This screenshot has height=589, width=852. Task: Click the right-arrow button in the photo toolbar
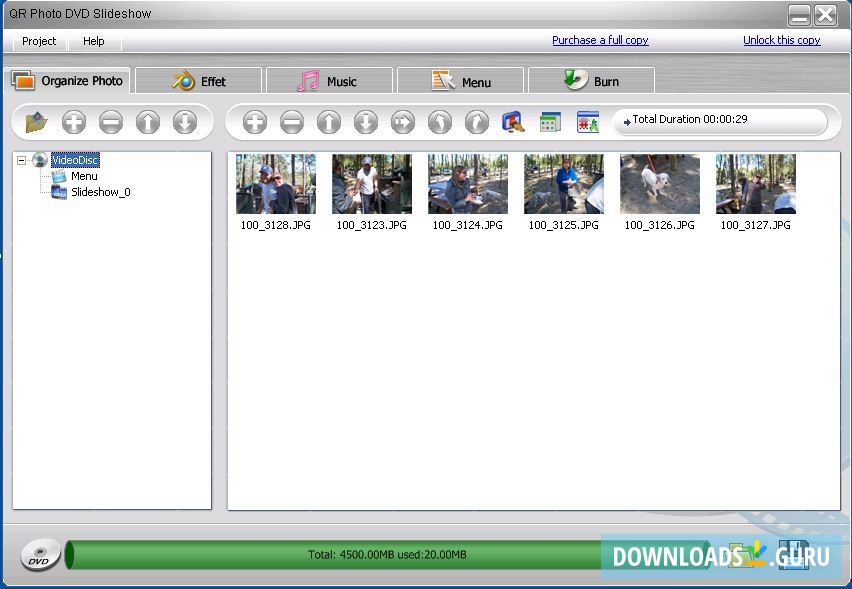(x=403, y=122)
